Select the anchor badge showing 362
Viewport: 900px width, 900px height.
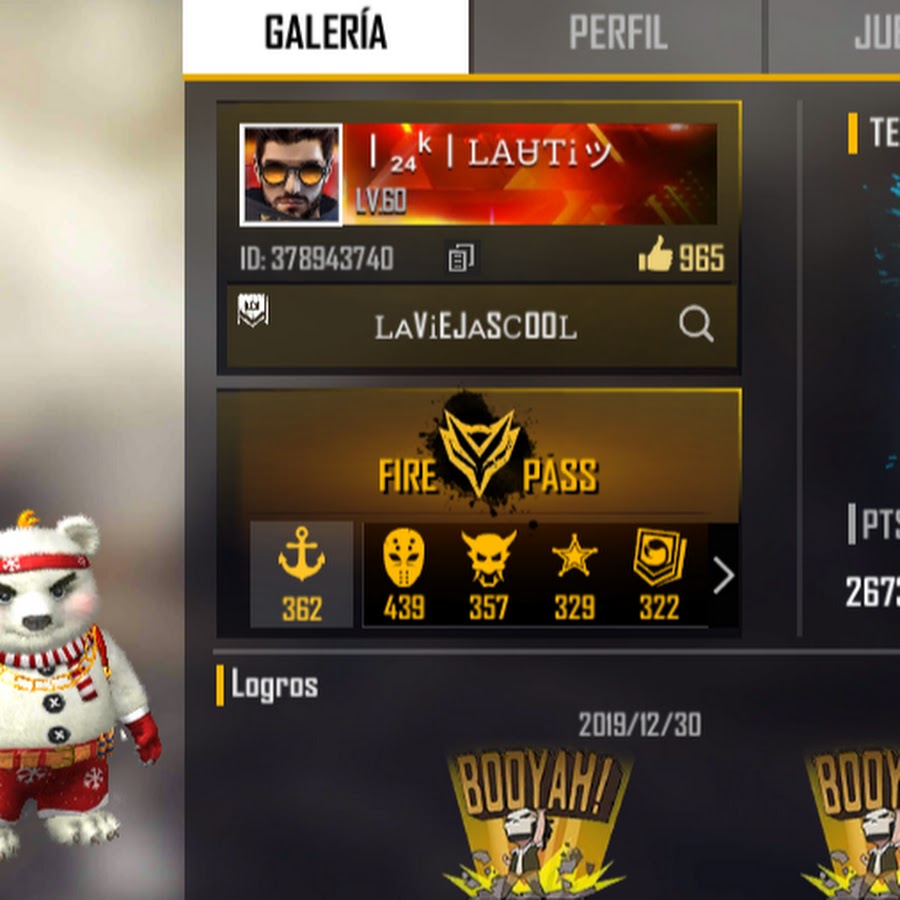click(301, 574)
